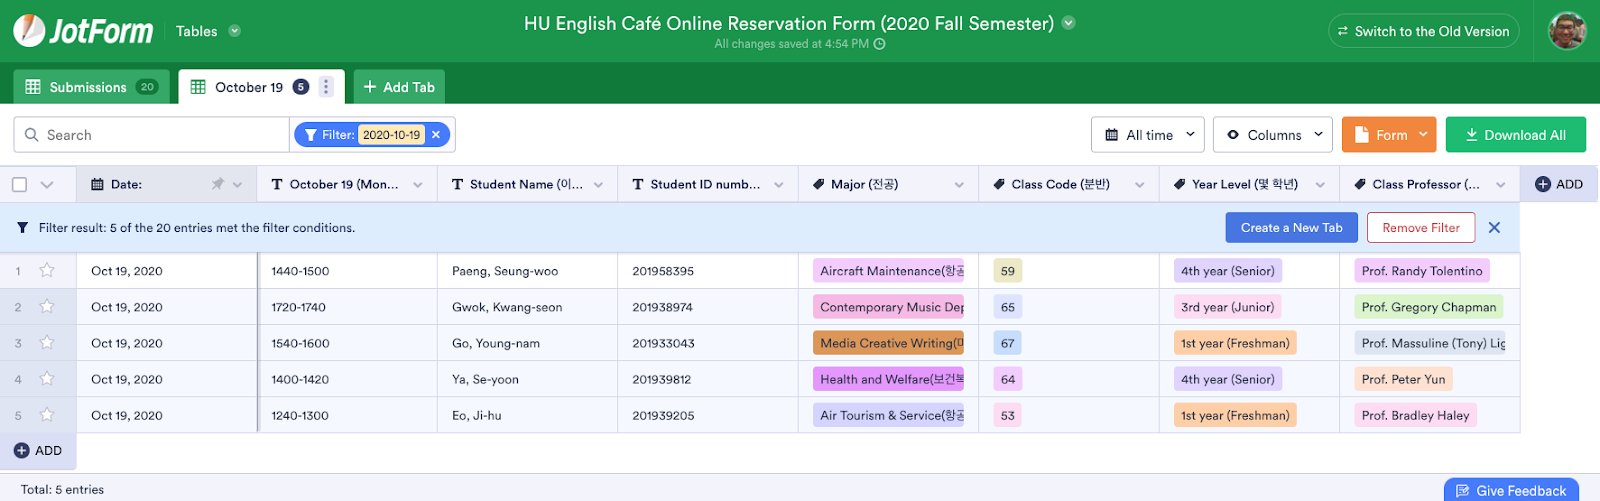The image size is (1600, 501).
Task: Expand the All time date dropdown
Action: (x=1149, y=135)
